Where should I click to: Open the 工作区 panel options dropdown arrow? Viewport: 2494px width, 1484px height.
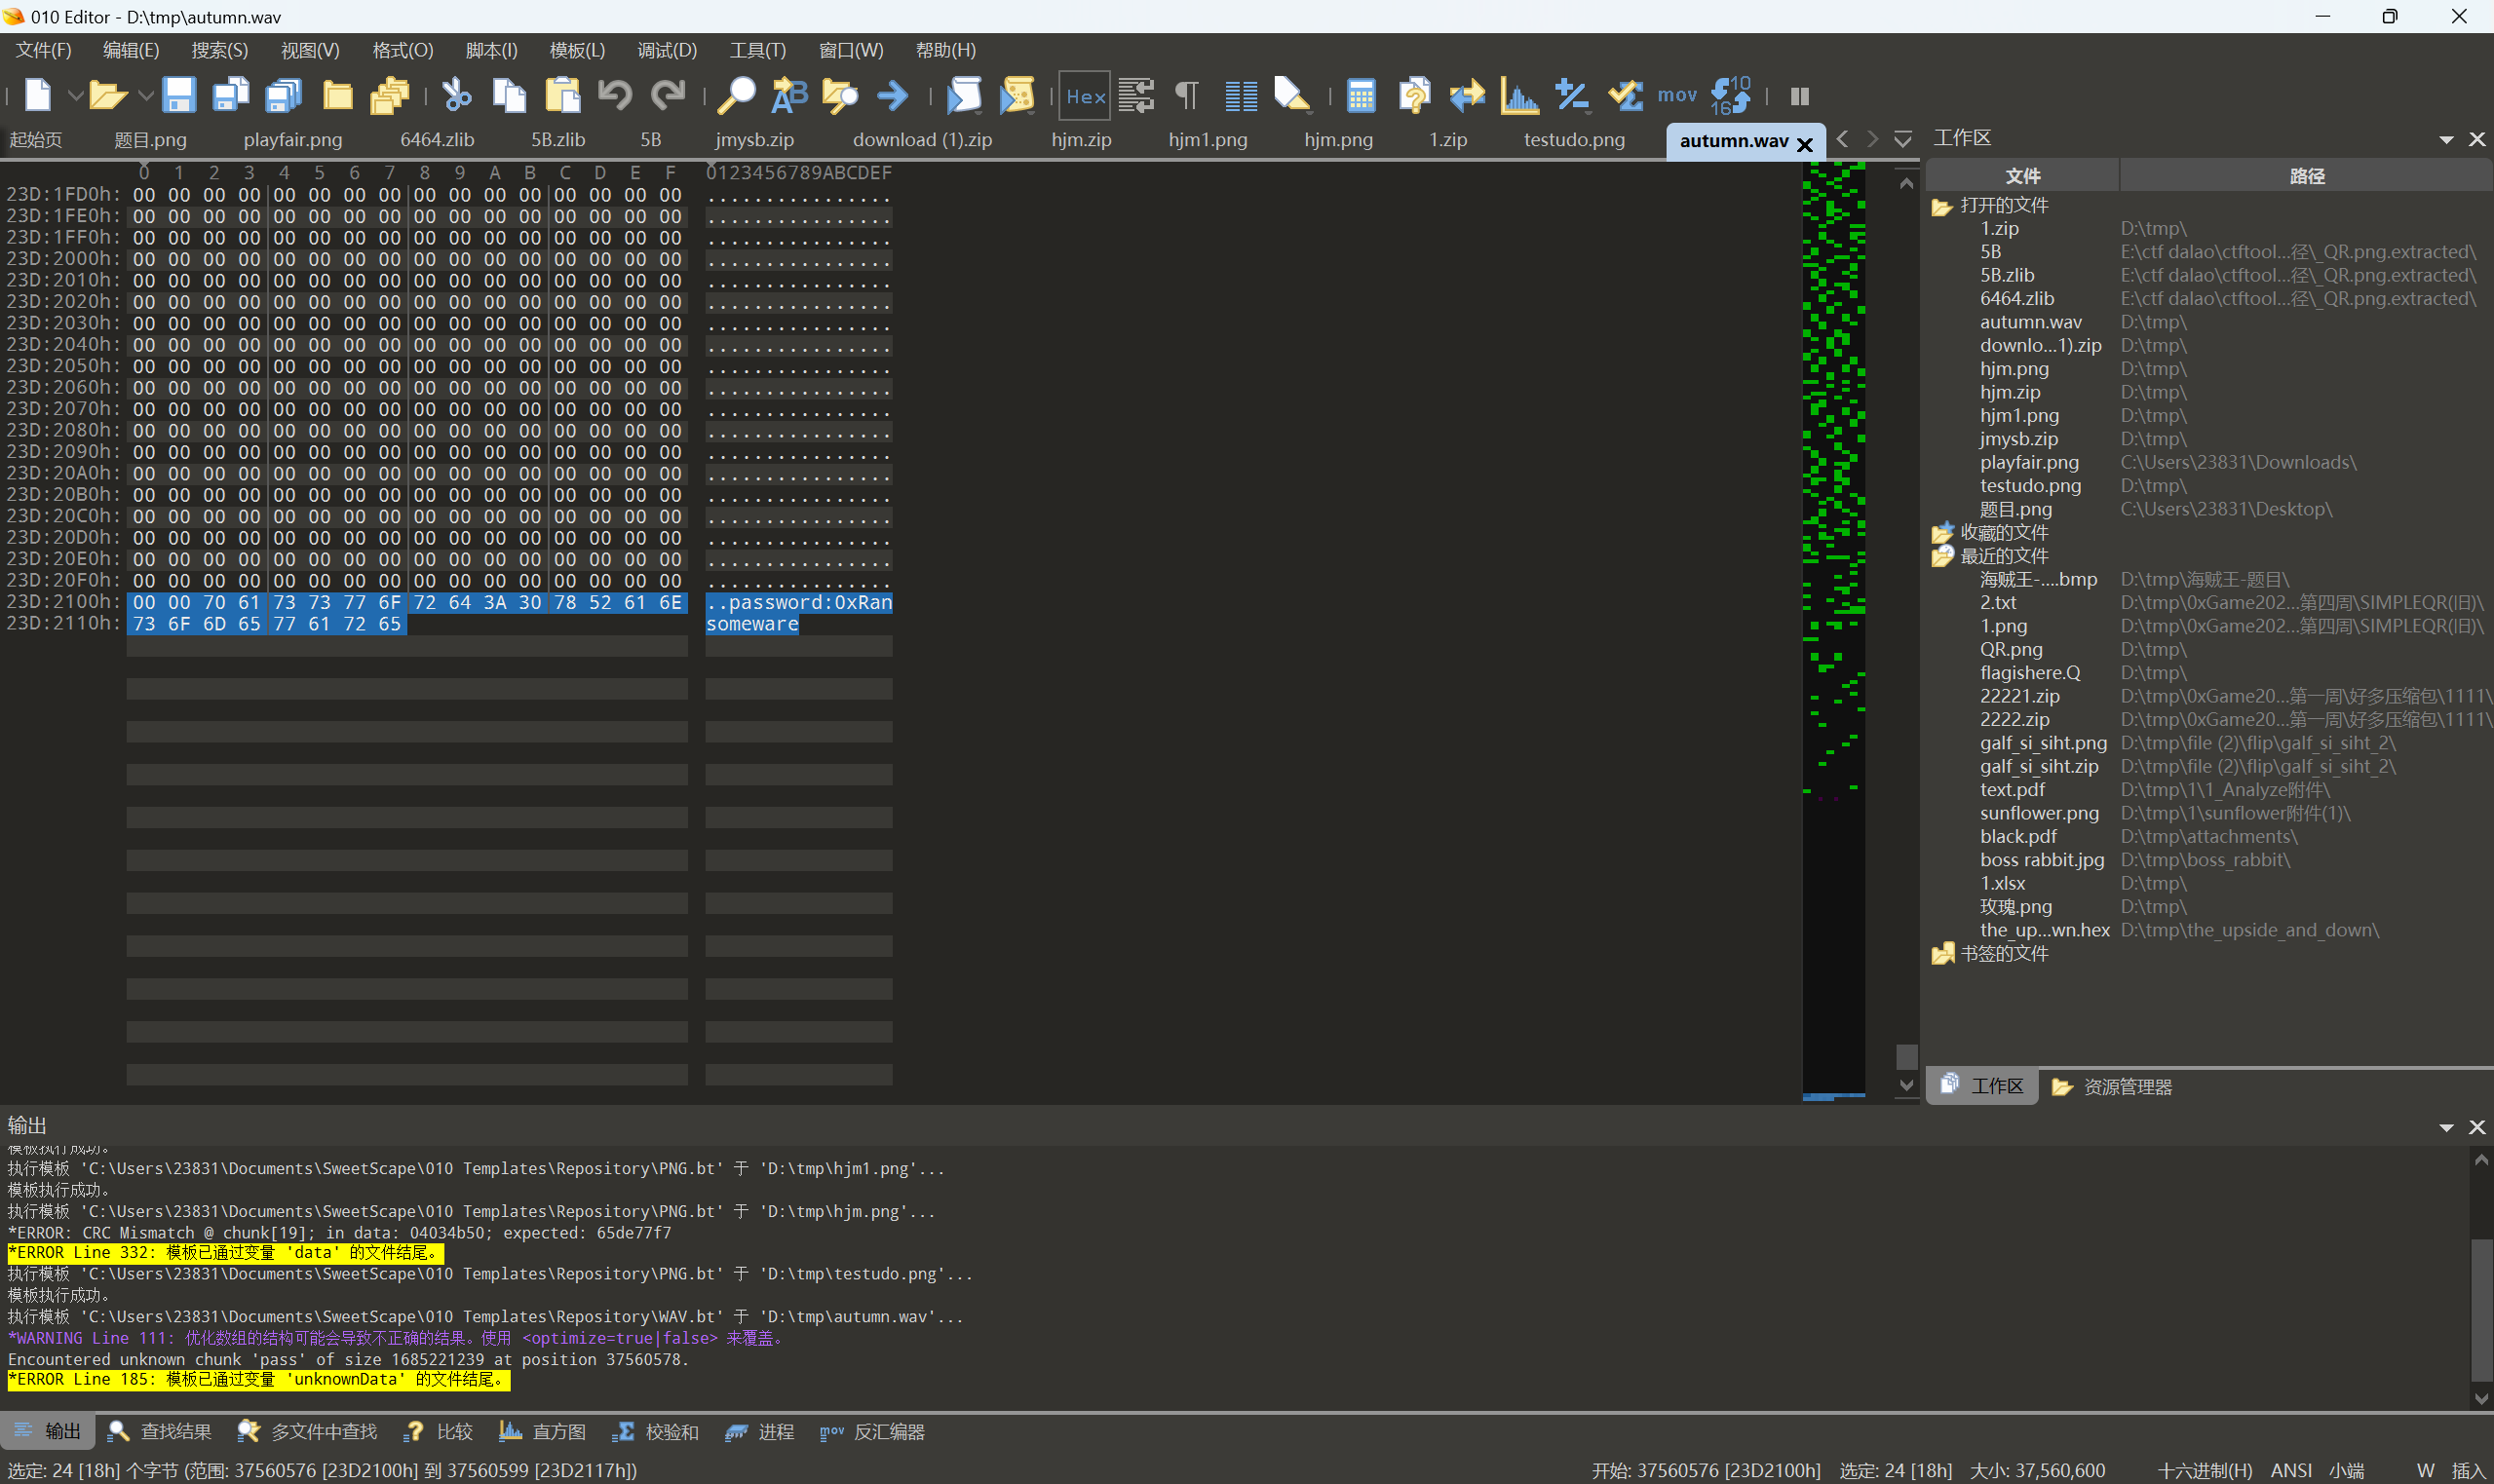(x=2446, y=140)
